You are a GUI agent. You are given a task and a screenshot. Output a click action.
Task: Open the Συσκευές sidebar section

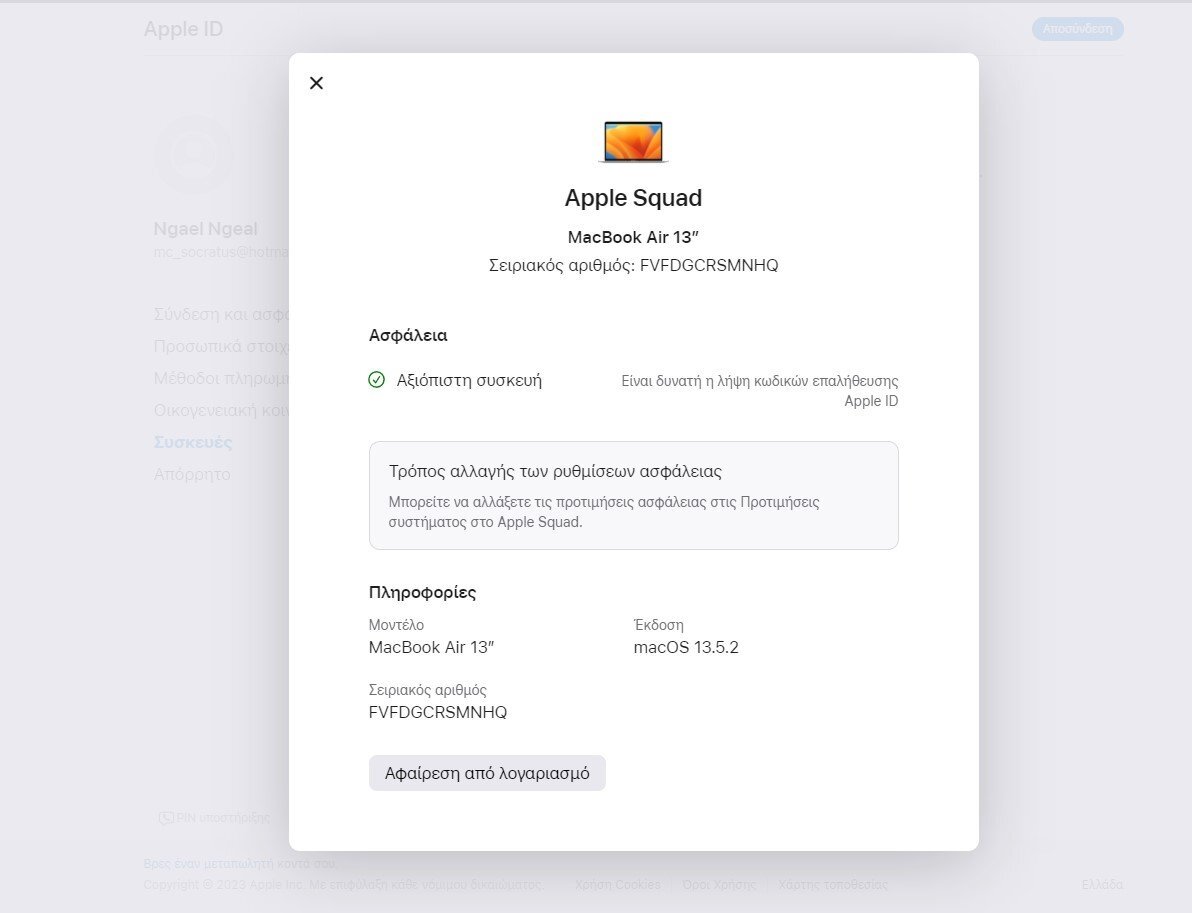[193, 442]
